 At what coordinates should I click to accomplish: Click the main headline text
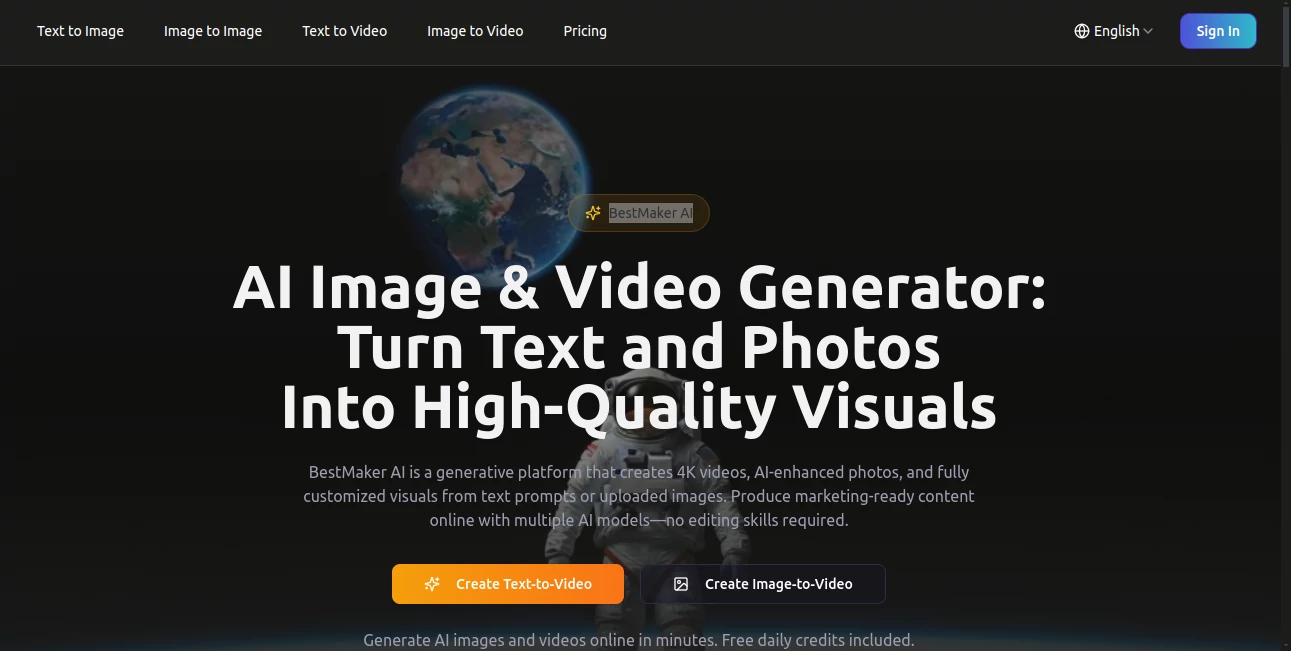640,347
